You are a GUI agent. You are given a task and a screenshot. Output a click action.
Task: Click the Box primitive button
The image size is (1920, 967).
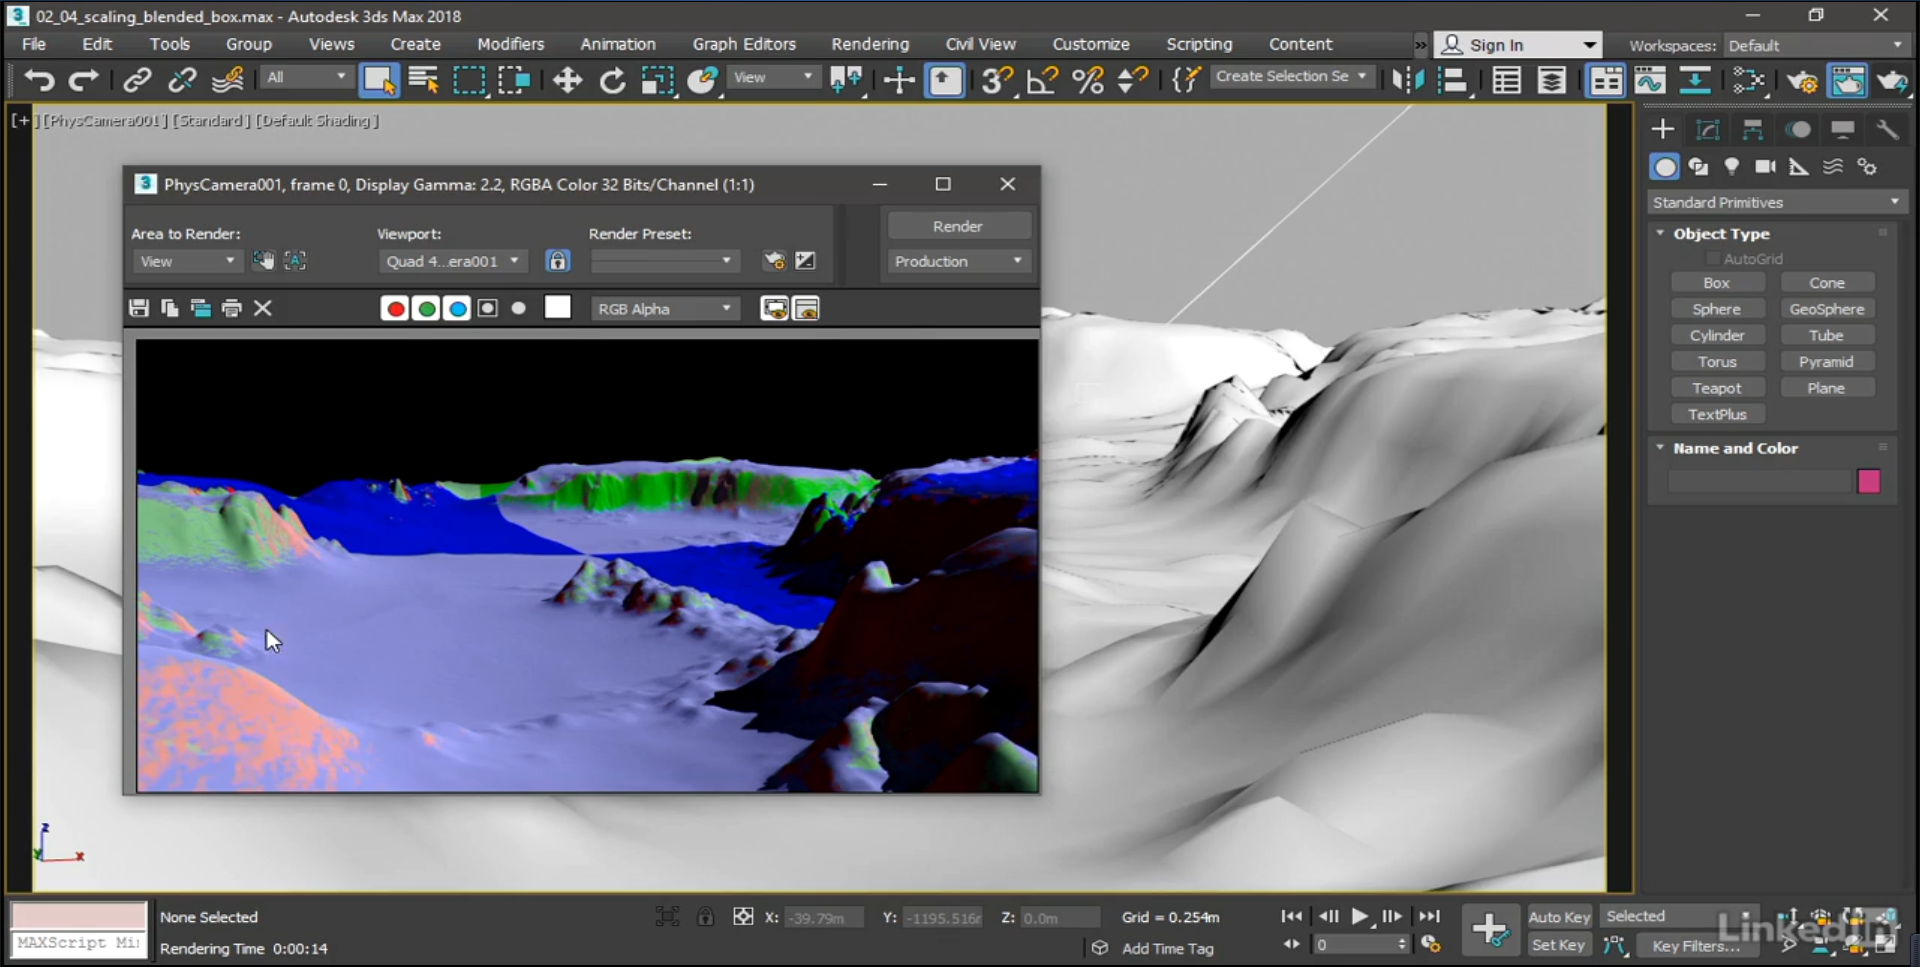pos(1716,283)
